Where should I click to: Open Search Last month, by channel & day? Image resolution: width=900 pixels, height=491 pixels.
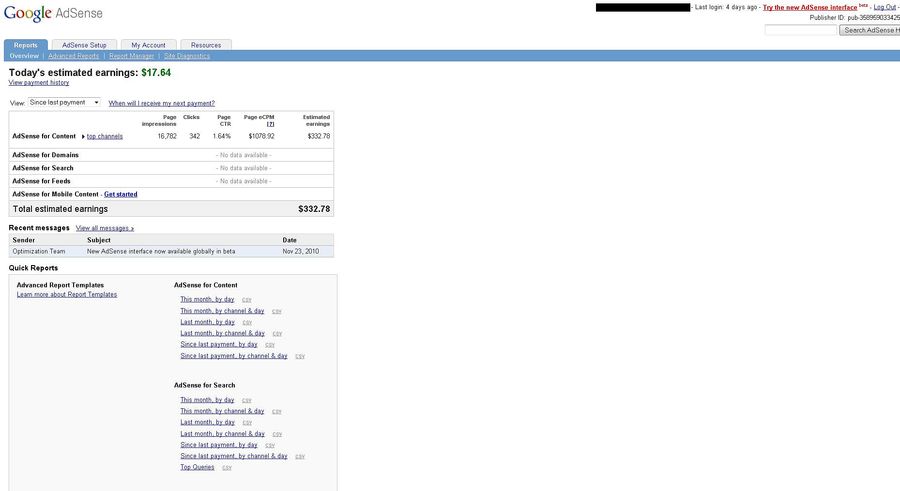(x=223, y=434)
